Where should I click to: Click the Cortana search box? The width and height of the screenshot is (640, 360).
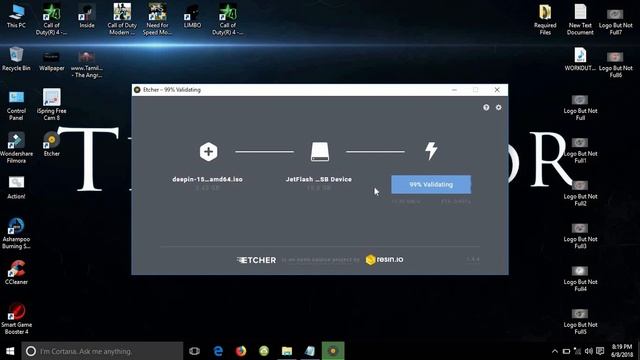pyautogui.click(x=102, y=351)
